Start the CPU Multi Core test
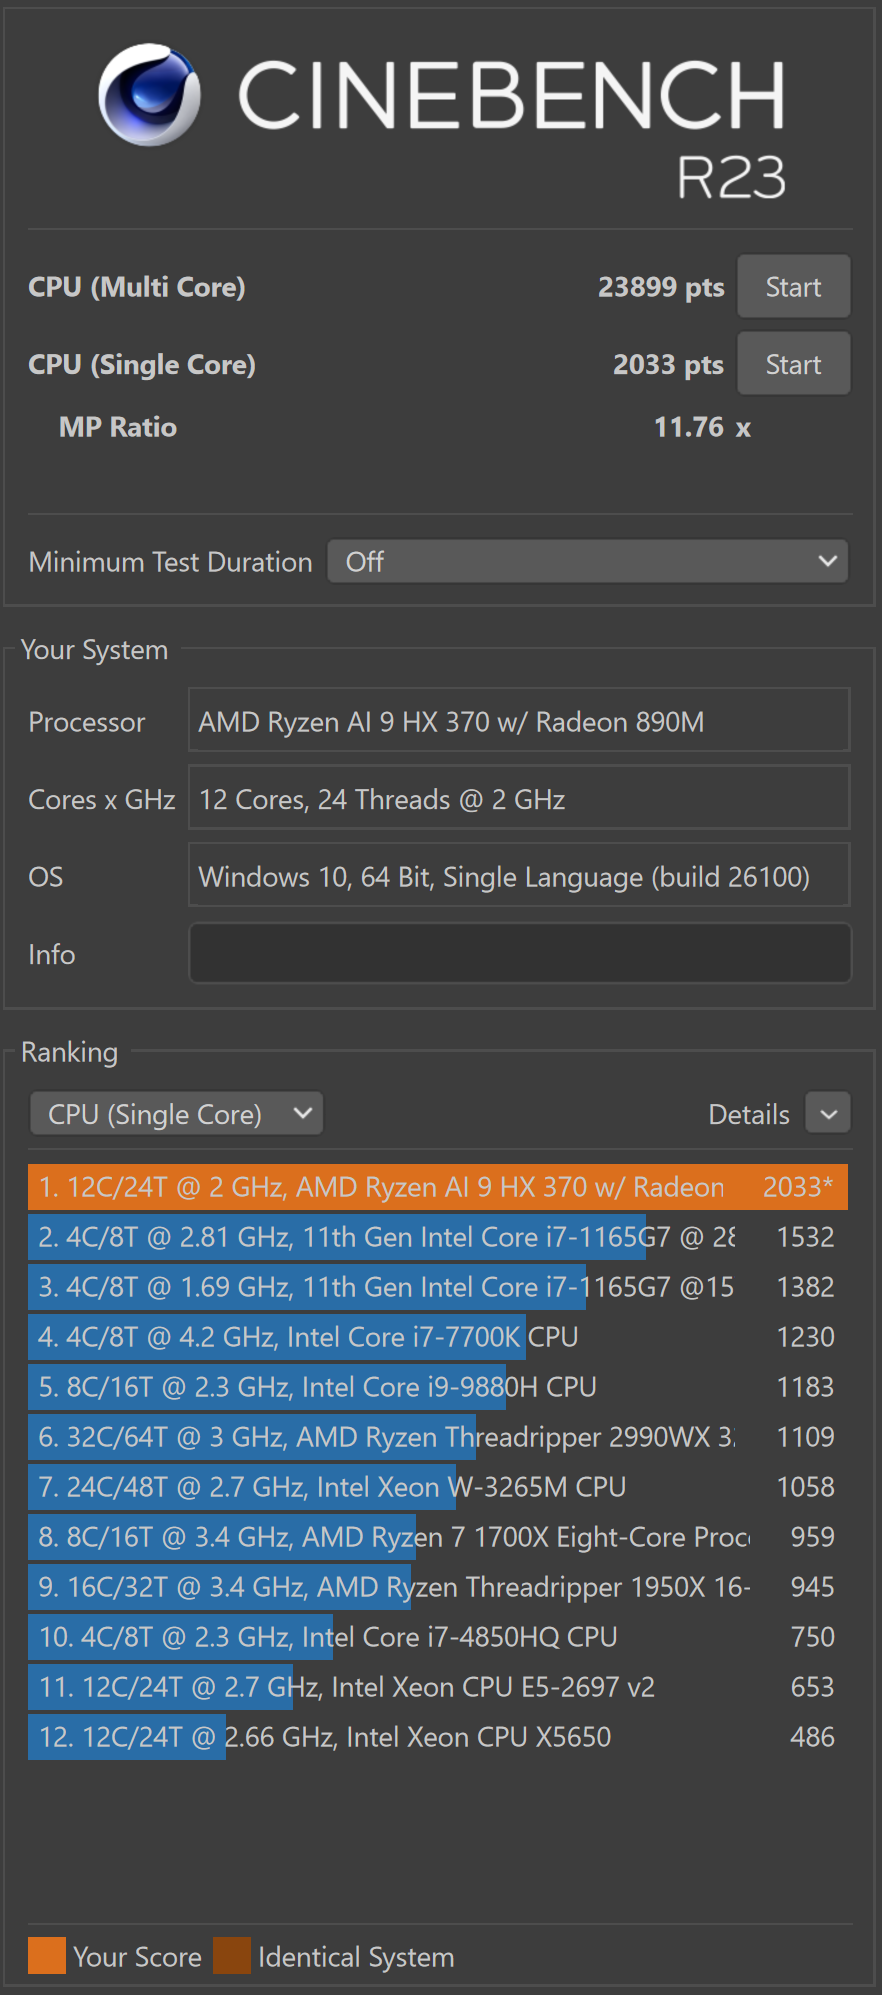The height and width of the screenshot is (1995, 882). (793, 287)
